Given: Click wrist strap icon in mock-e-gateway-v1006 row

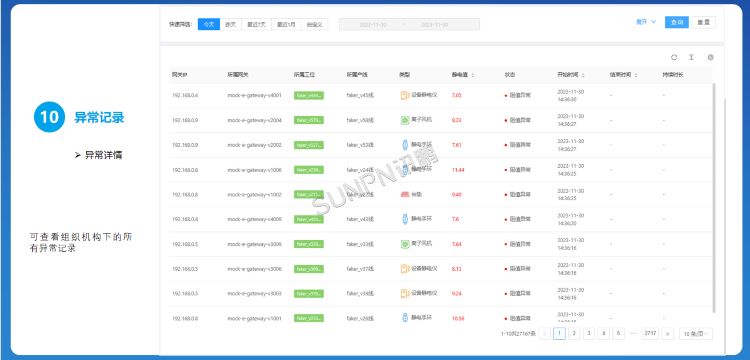Looking at the screenshot, I should 405,170.
